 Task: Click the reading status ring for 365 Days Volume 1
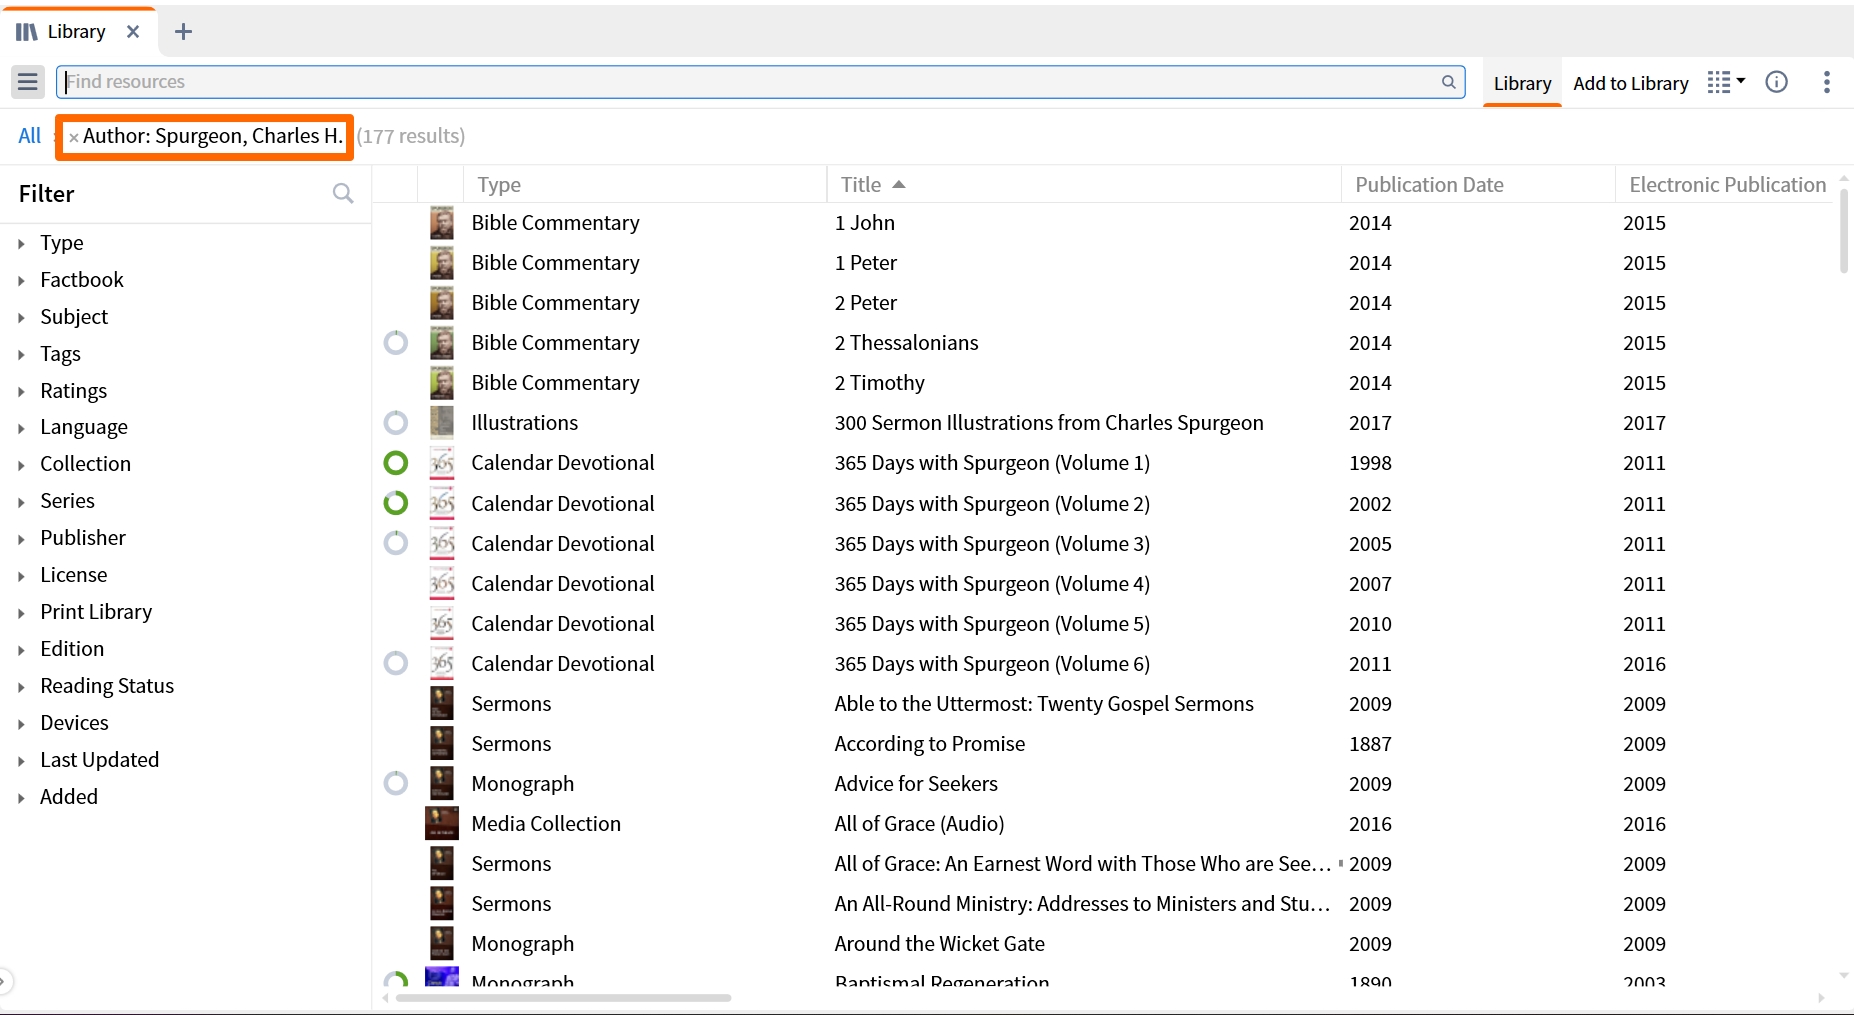coord(396,463)
